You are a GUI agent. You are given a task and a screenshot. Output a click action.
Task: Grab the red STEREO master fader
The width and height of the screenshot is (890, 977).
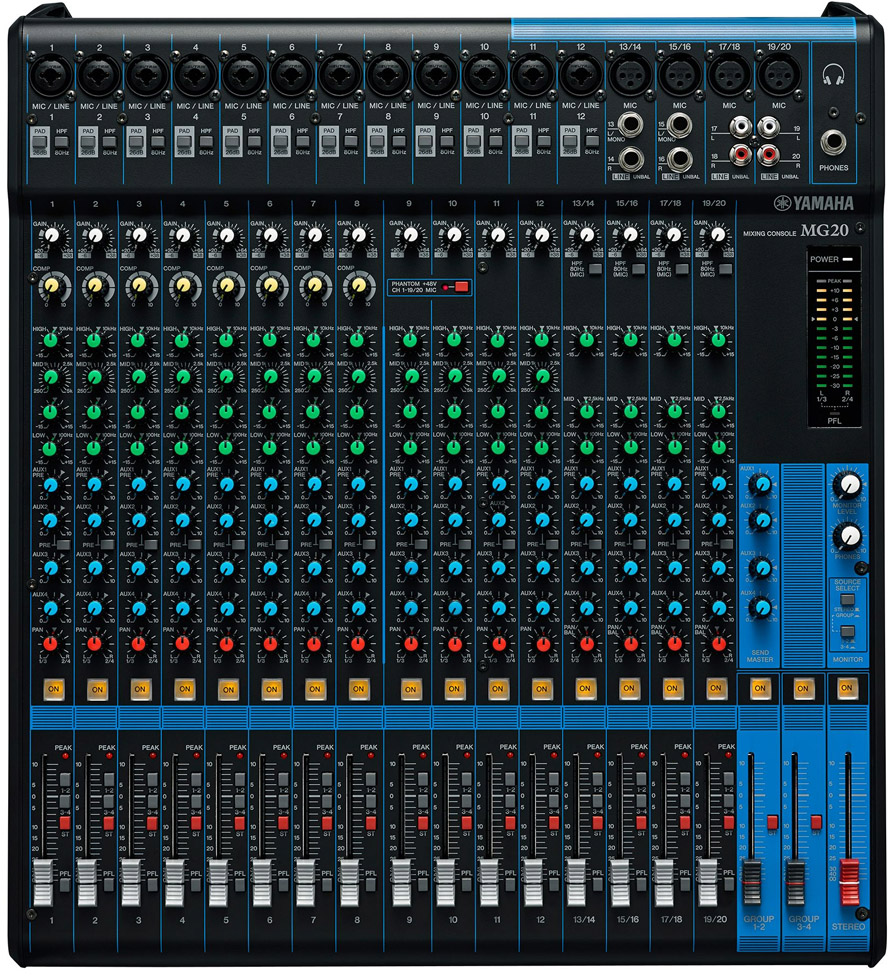[849, 881]
